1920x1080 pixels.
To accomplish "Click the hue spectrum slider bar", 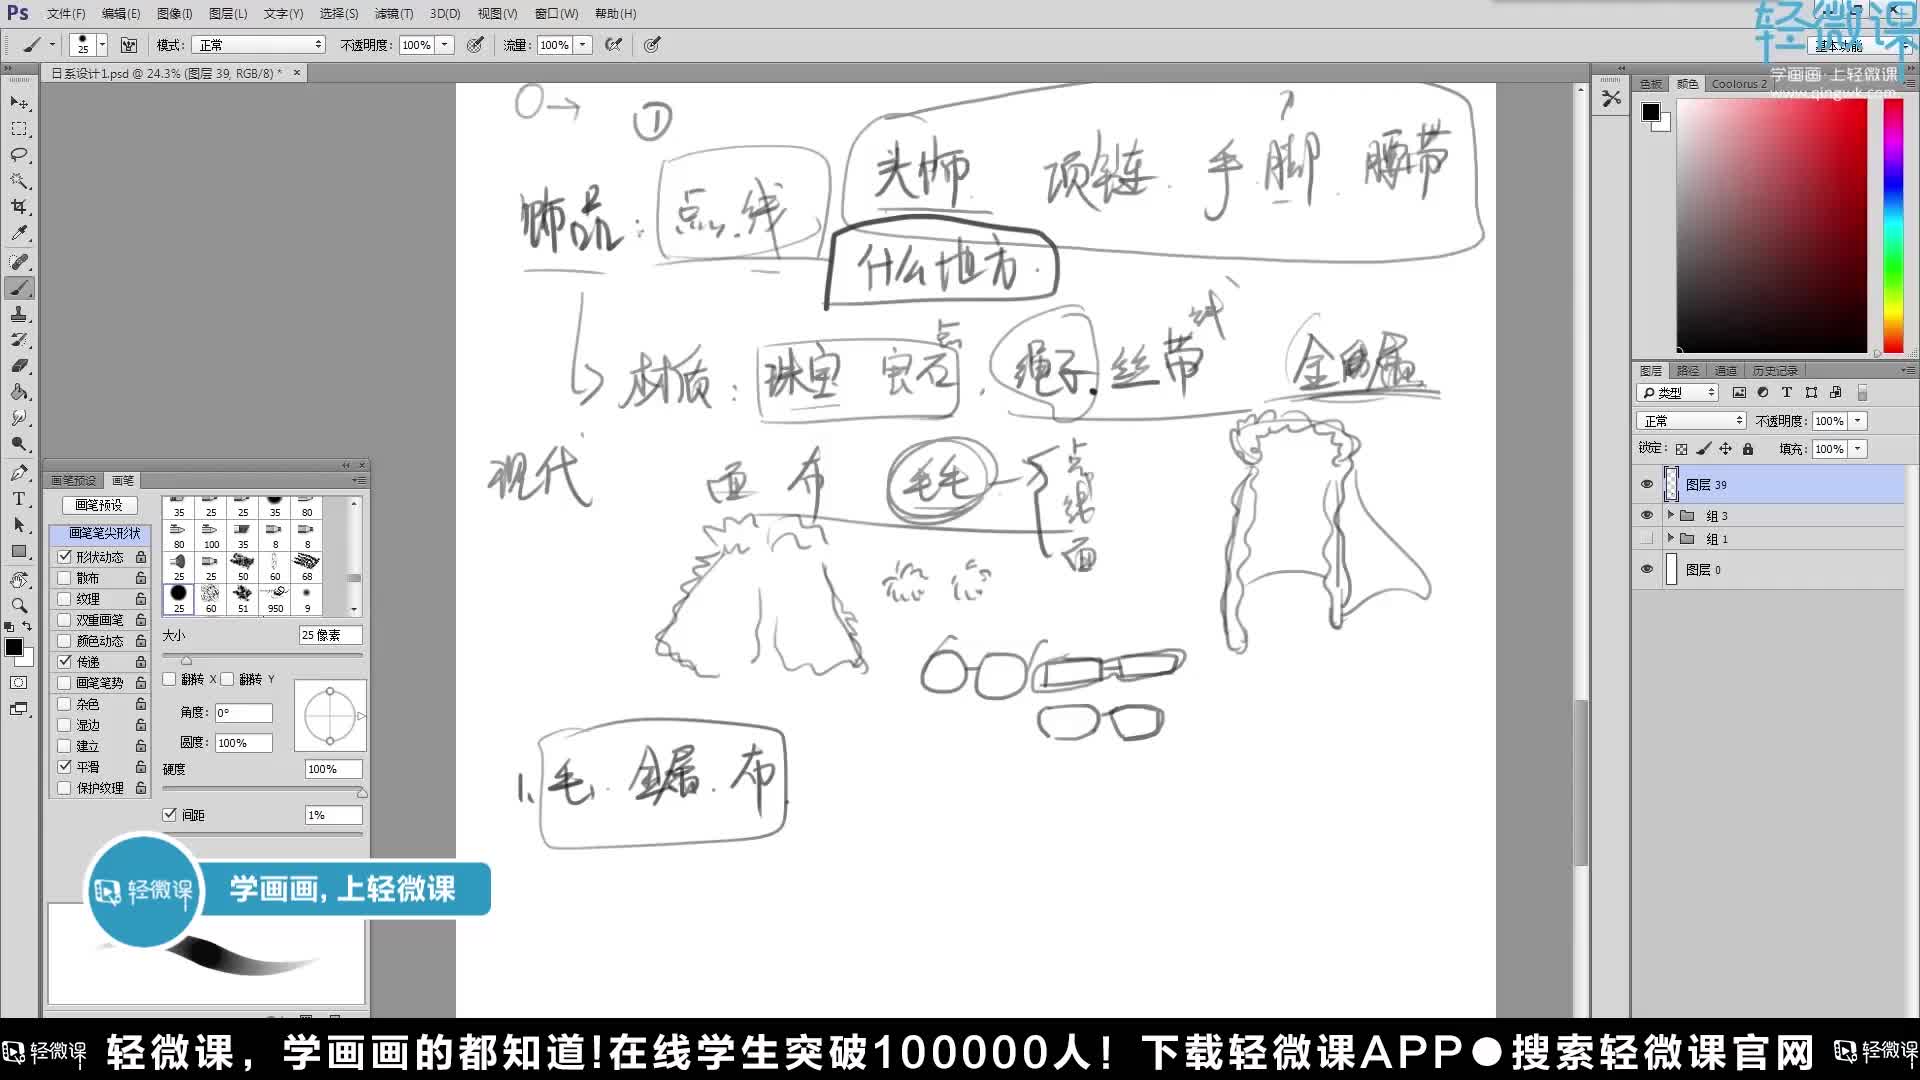I will click(x=1893, y=225).
